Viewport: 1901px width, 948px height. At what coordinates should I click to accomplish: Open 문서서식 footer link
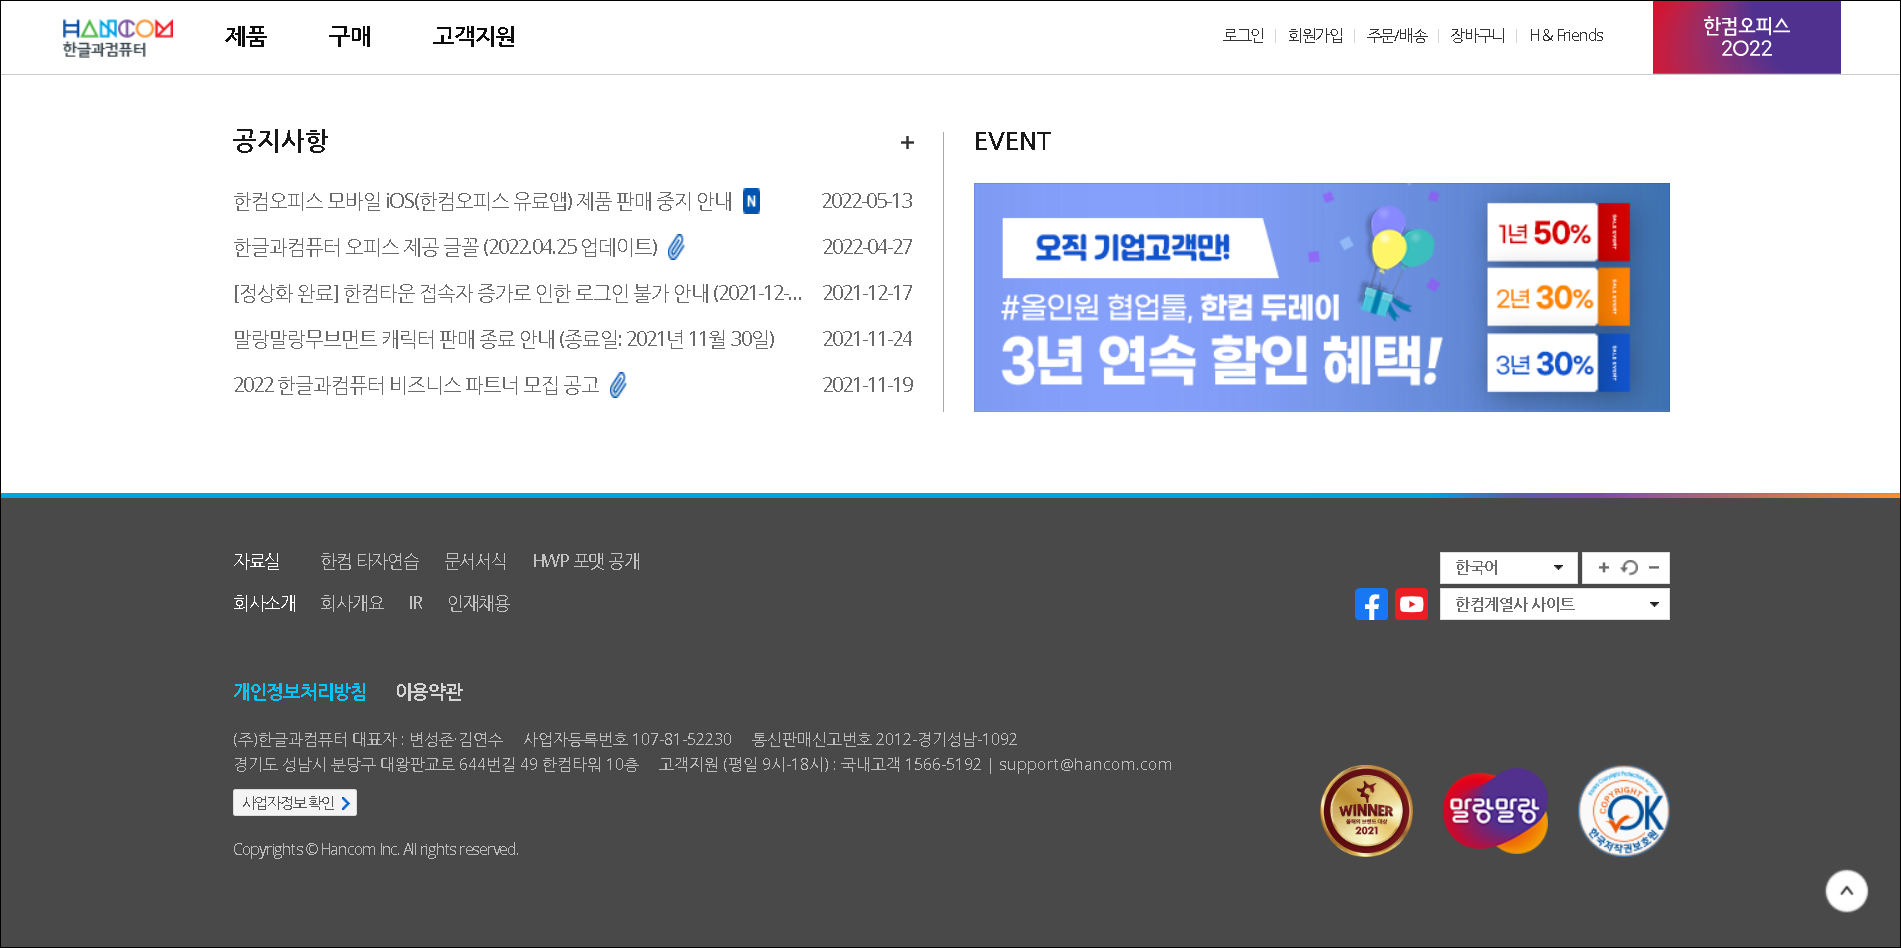click(475, 561)
